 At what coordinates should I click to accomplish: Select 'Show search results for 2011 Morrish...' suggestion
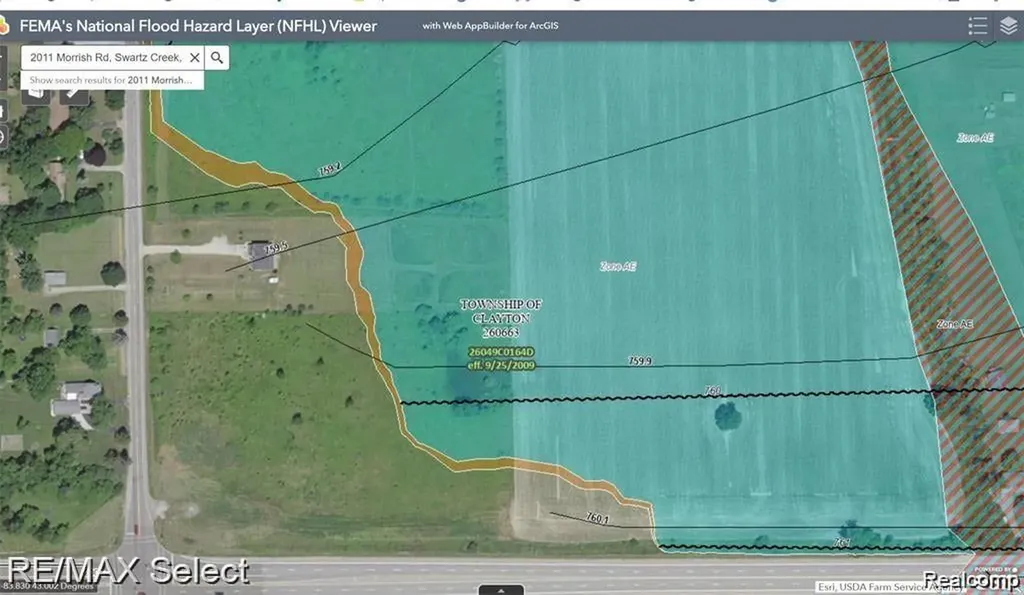pos(112,80)
